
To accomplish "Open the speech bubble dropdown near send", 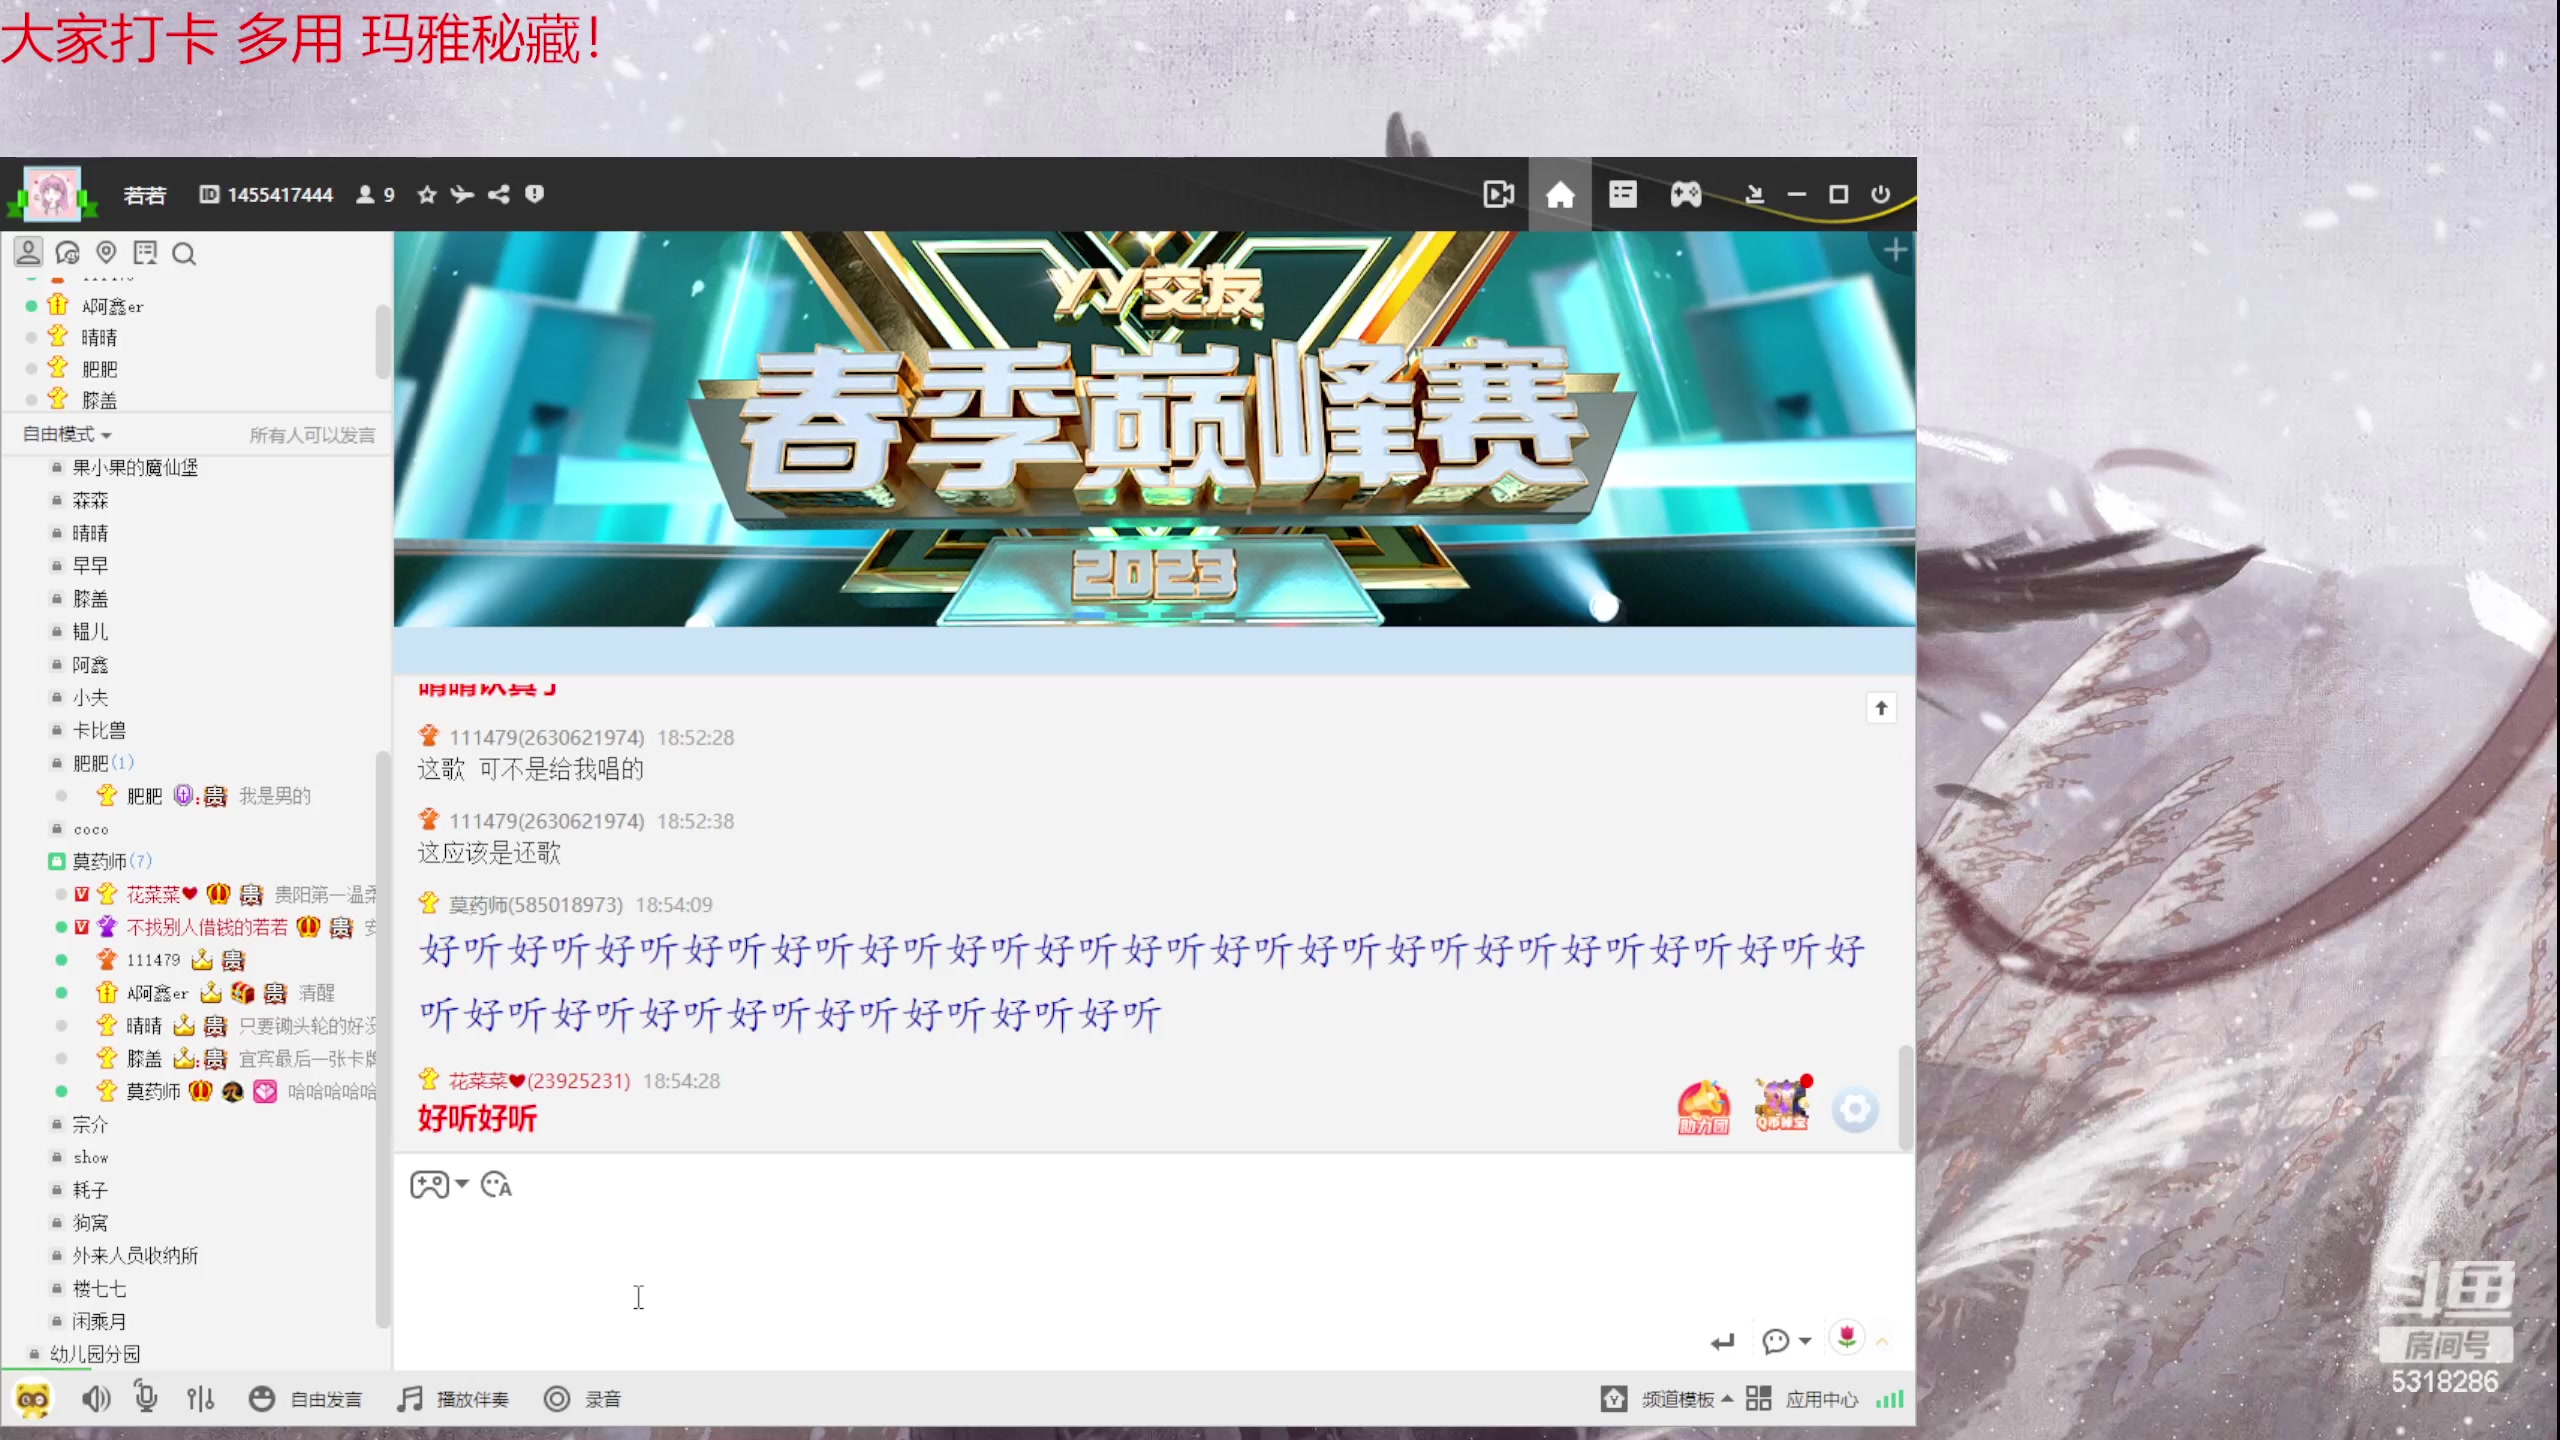I will click(x=1786, y=1341).
